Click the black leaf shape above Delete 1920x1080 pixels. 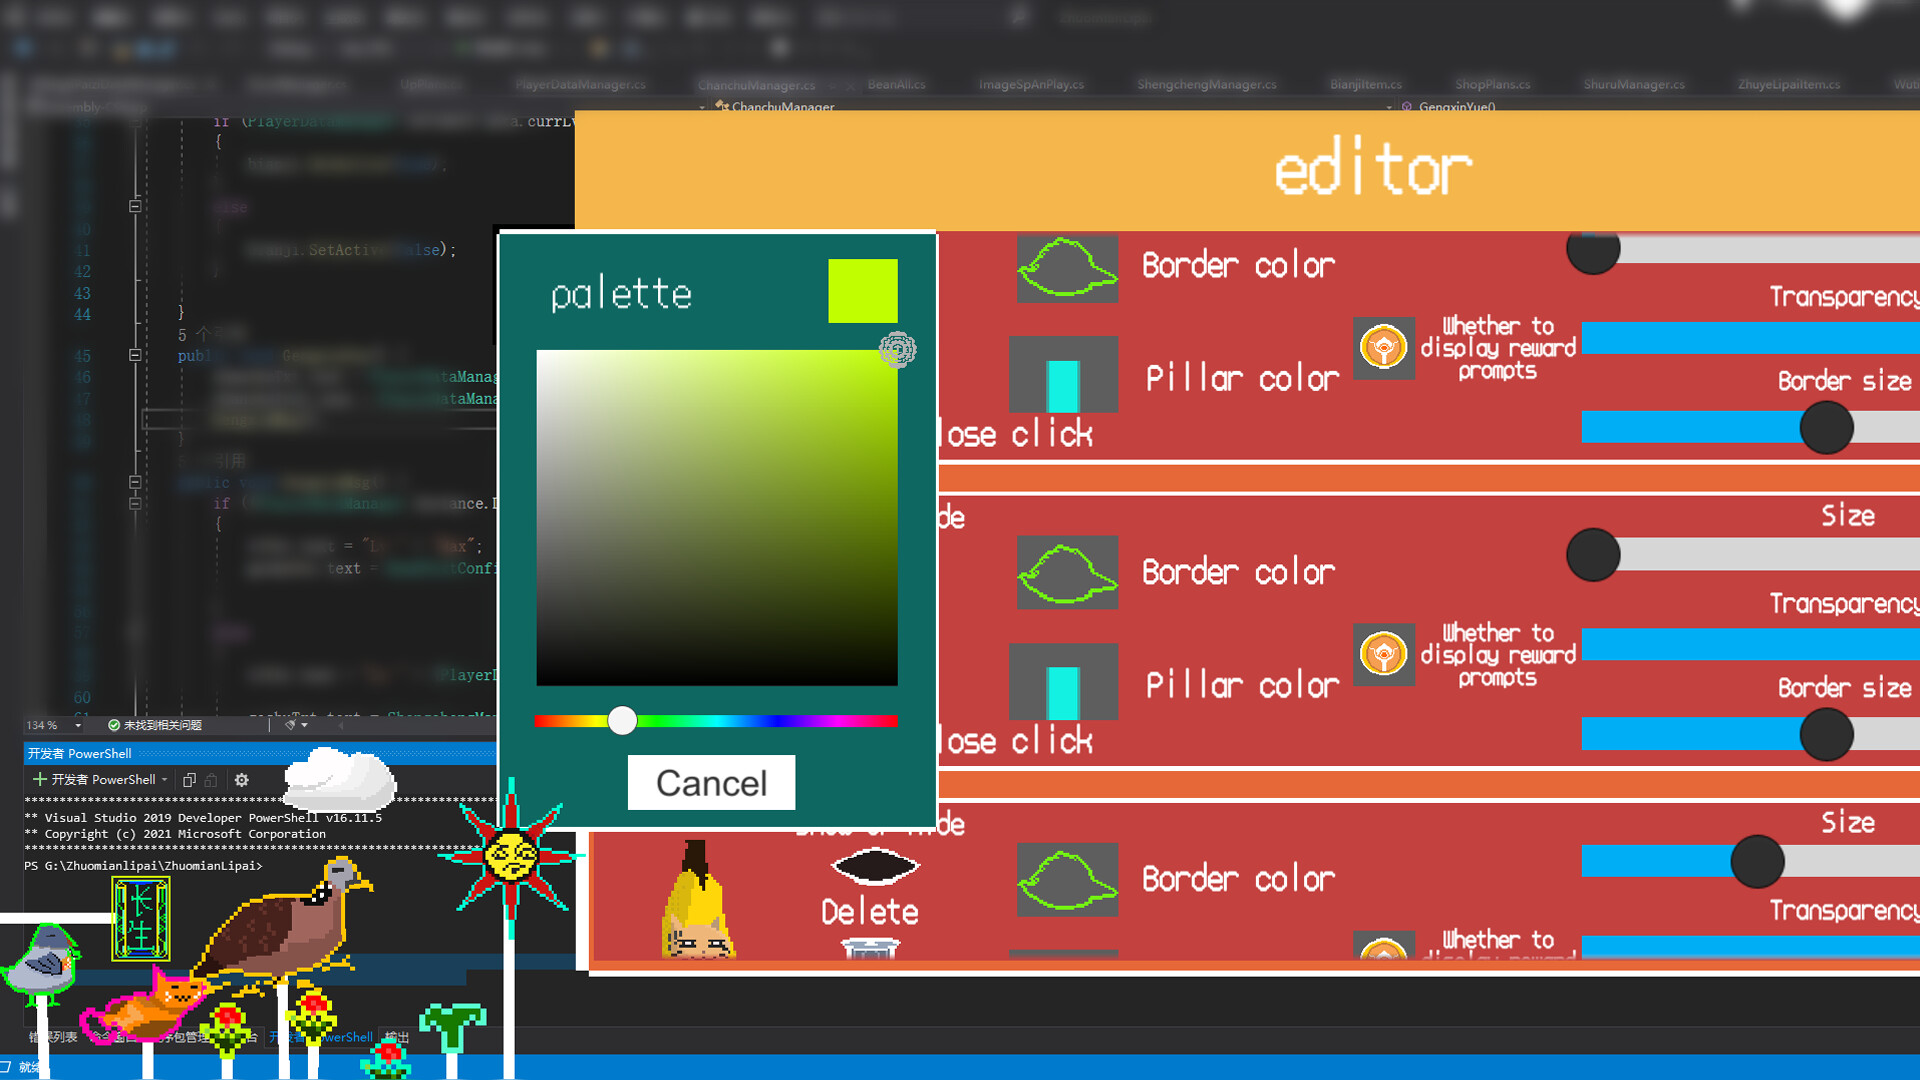click(x=872, y=864)
